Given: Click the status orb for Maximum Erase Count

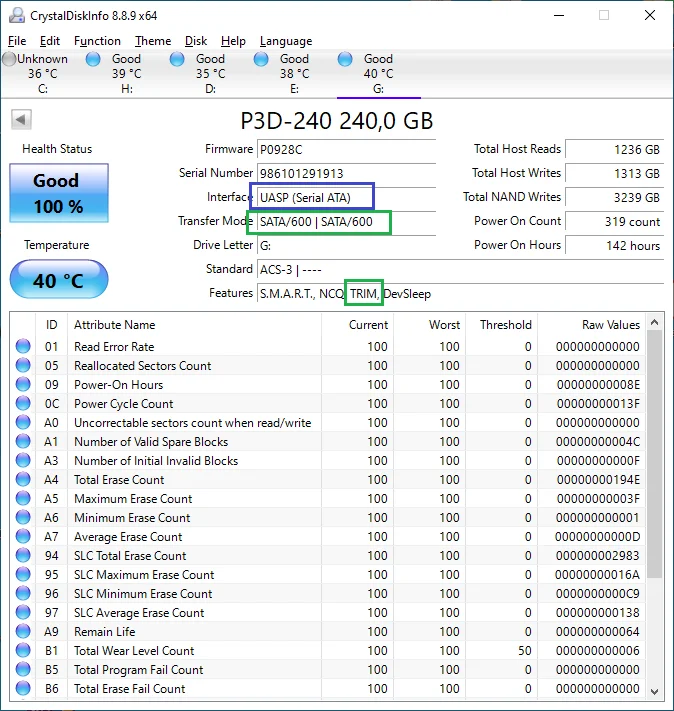Looking at the screenshot, I should pyautogui.click(x=23, y=498).
